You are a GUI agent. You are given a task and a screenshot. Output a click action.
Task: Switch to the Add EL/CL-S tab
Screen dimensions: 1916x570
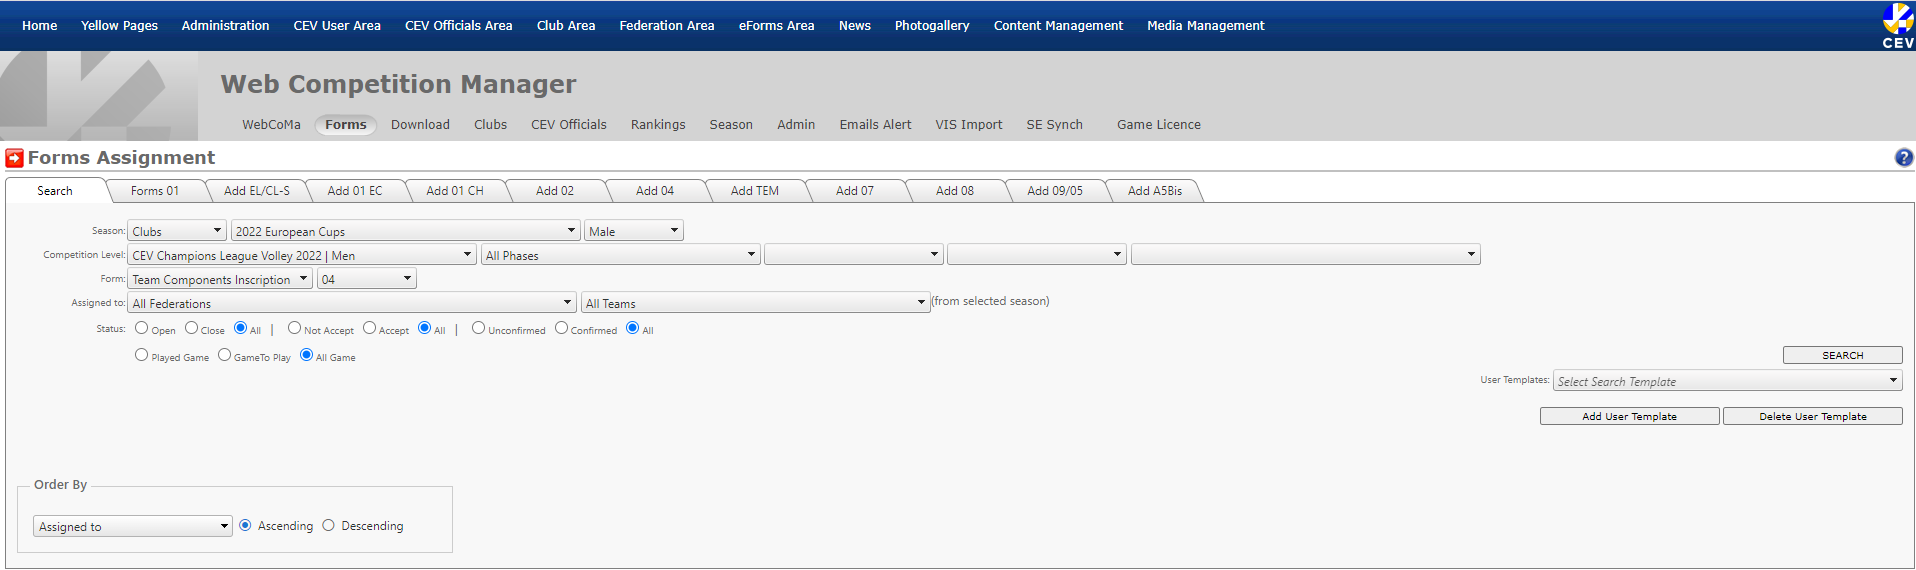click(x=257, y=191)
